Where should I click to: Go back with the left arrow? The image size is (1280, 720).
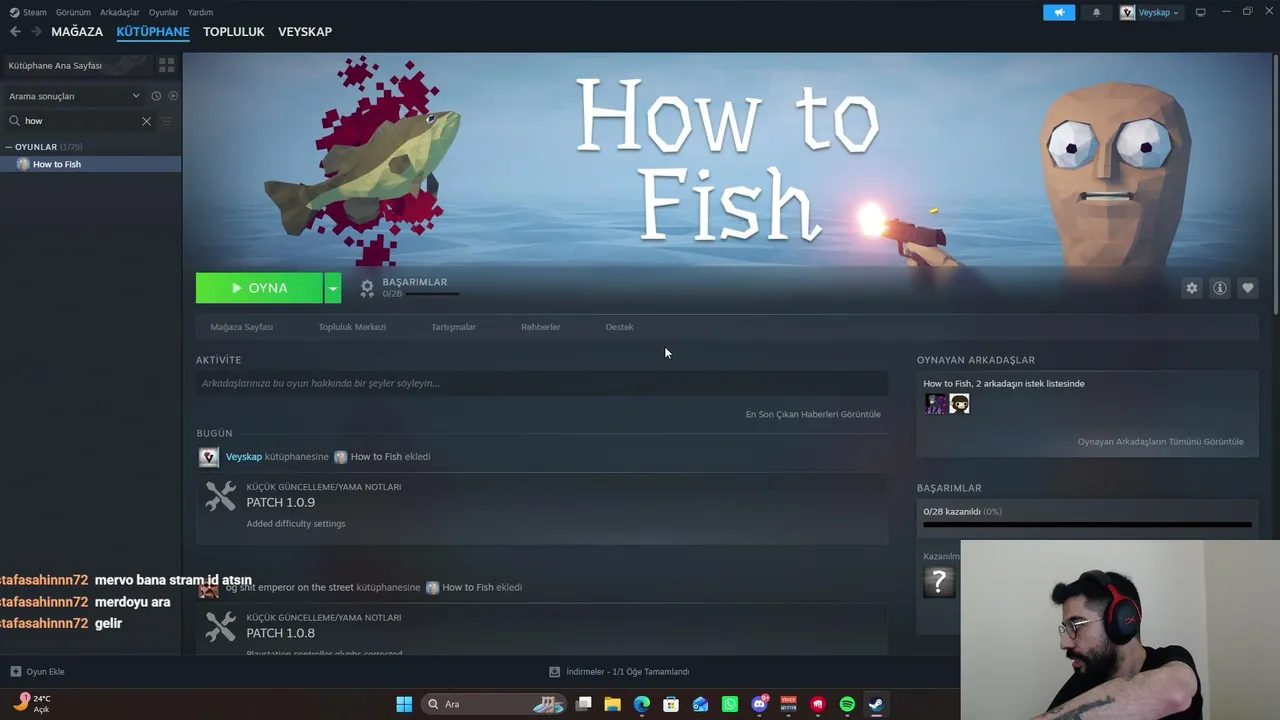(x=15, y=32)
